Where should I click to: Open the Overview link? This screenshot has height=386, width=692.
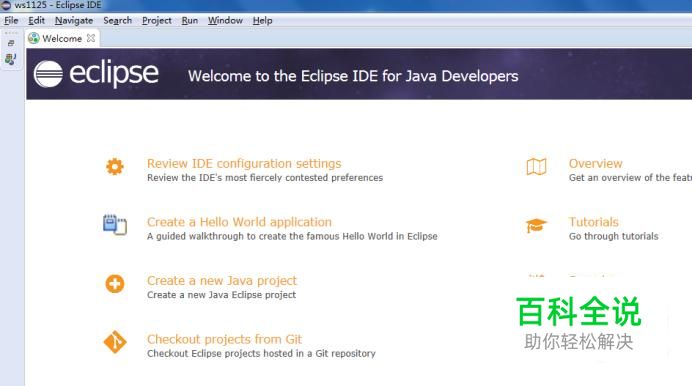point(595,164)
